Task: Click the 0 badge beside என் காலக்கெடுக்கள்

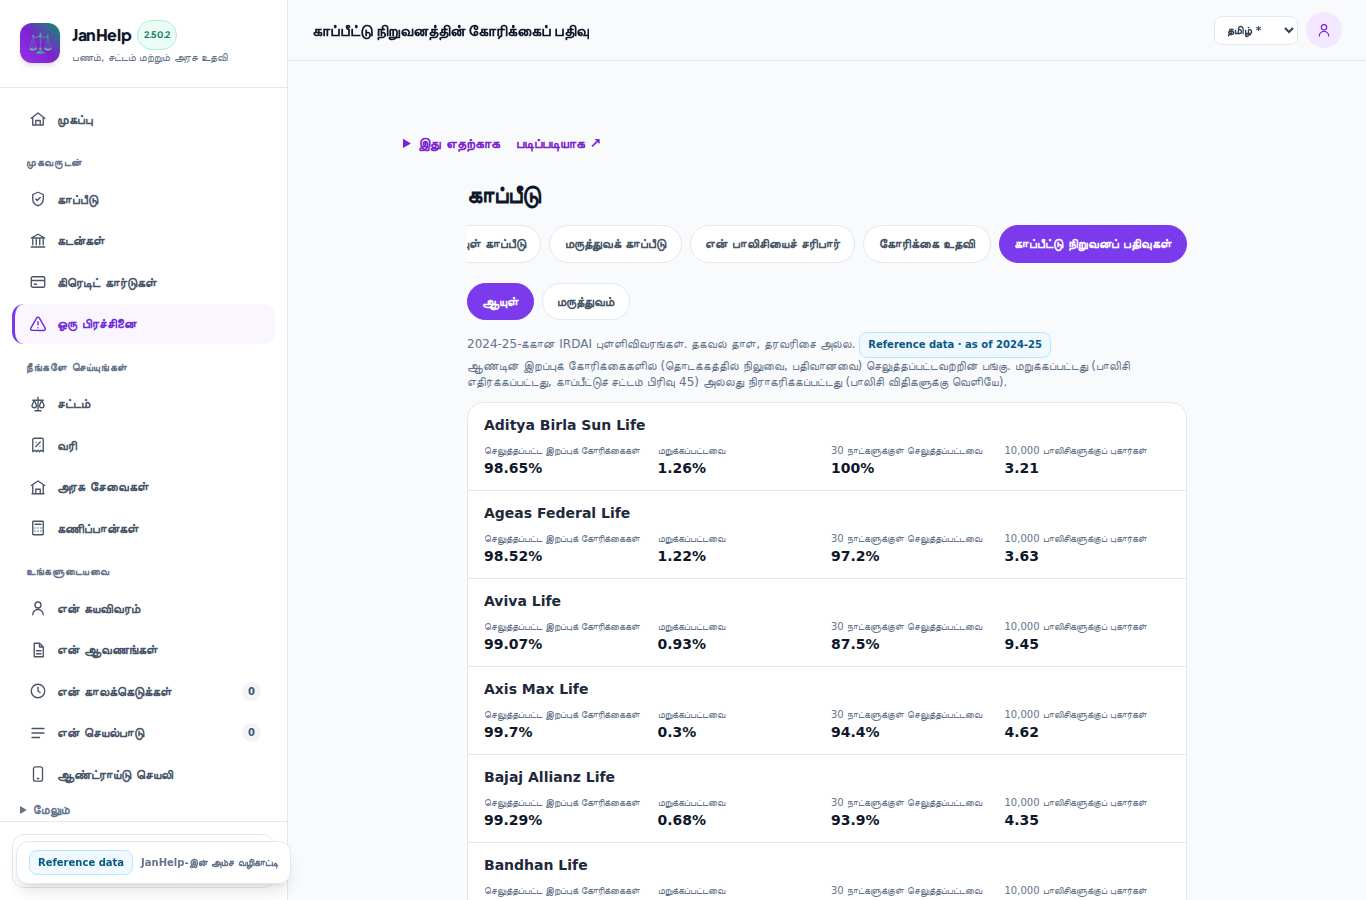Action: (251, 691)
